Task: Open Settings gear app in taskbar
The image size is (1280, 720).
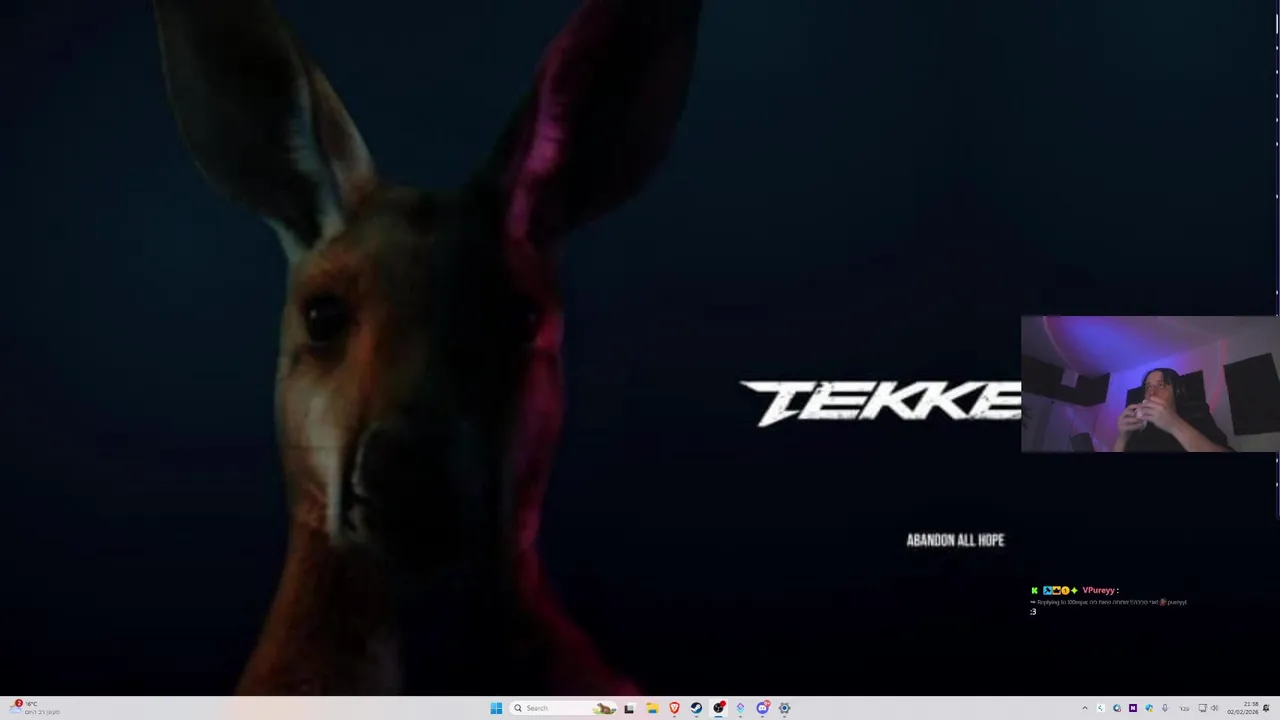Action: point(784,708)
